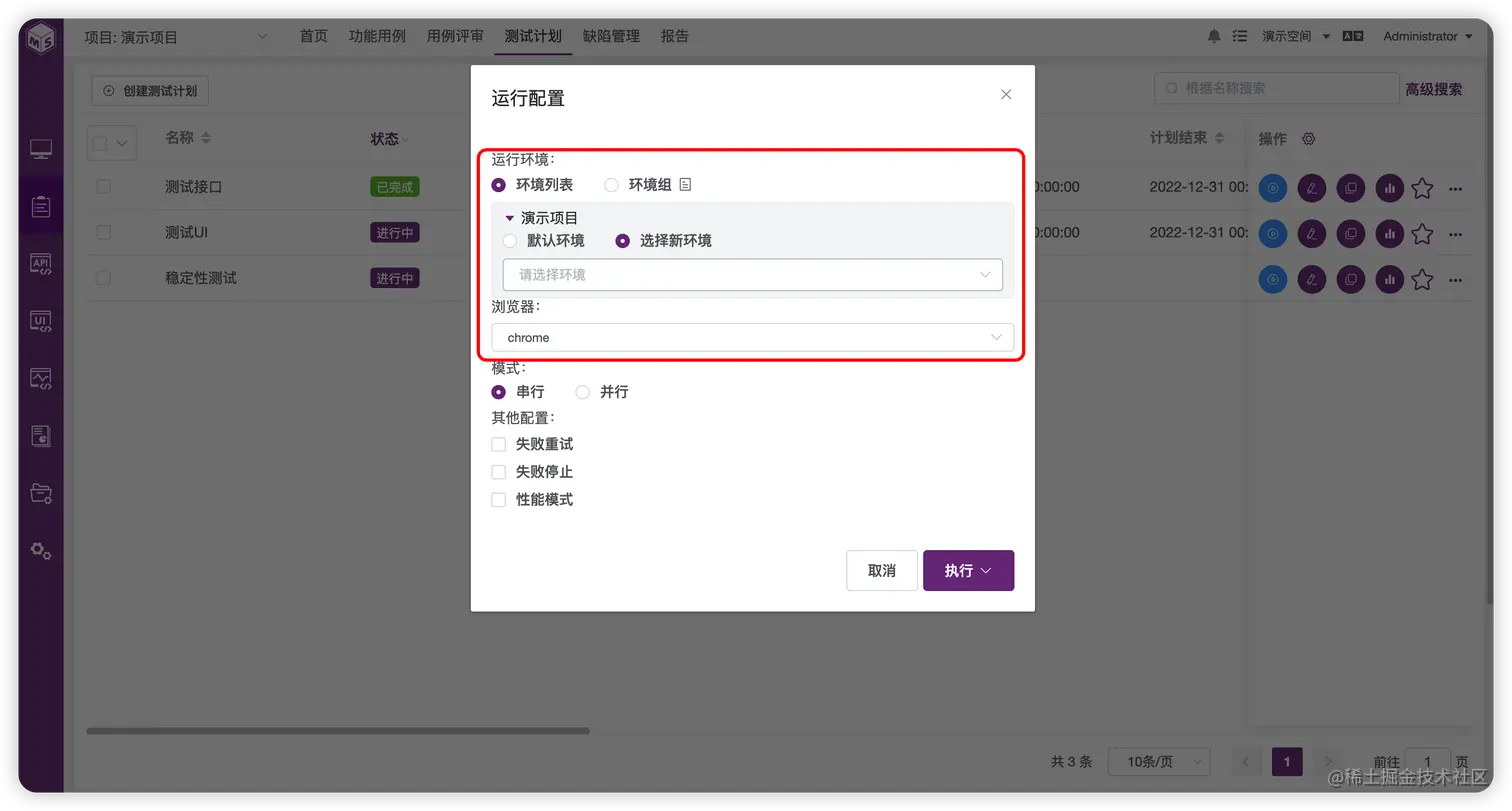Switch to the 缺陷管理 tab
Screen dimensions: 1512x811
[x=613, y=36]
